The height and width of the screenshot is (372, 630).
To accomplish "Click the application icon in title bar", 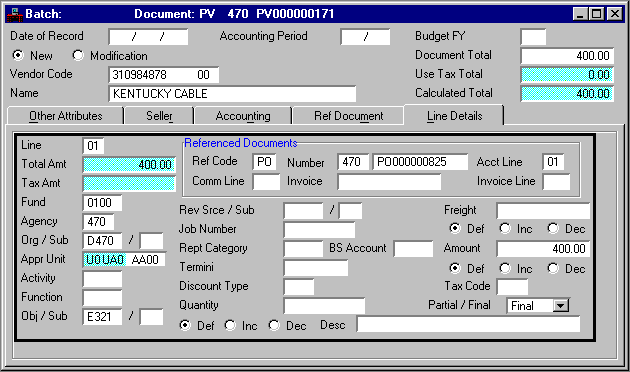I will (x=14, y=14).
